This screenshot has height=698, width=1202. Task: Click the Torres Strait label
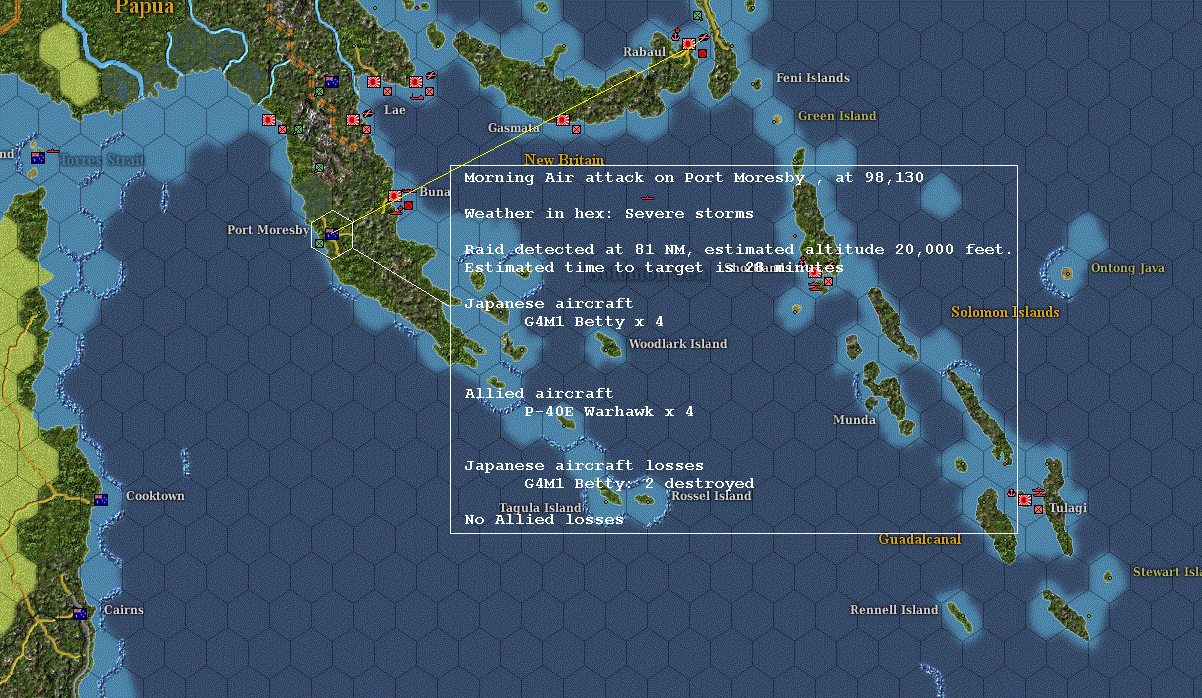(x=101, y=160)
